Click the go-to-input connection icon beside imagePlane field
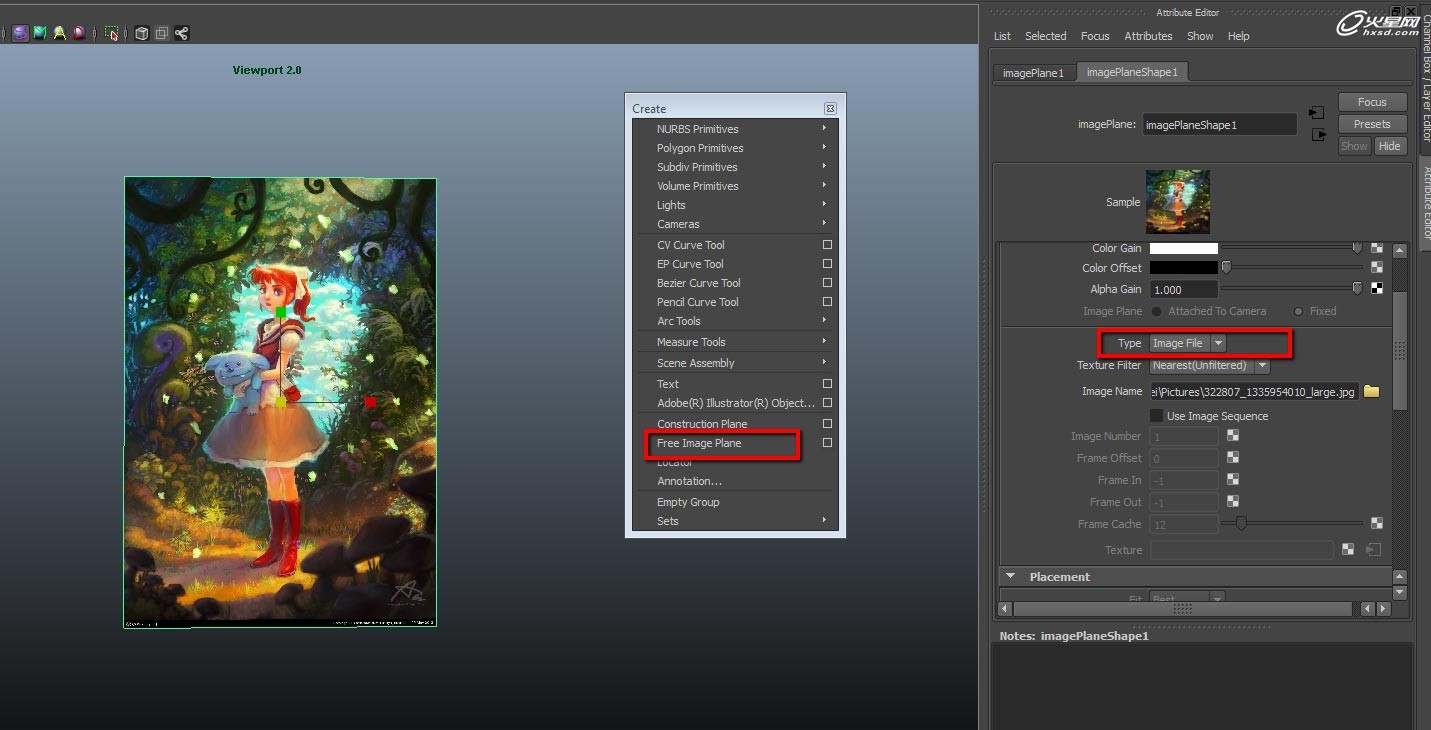This screenshot has width=1431, height=730. point(1317,113)
